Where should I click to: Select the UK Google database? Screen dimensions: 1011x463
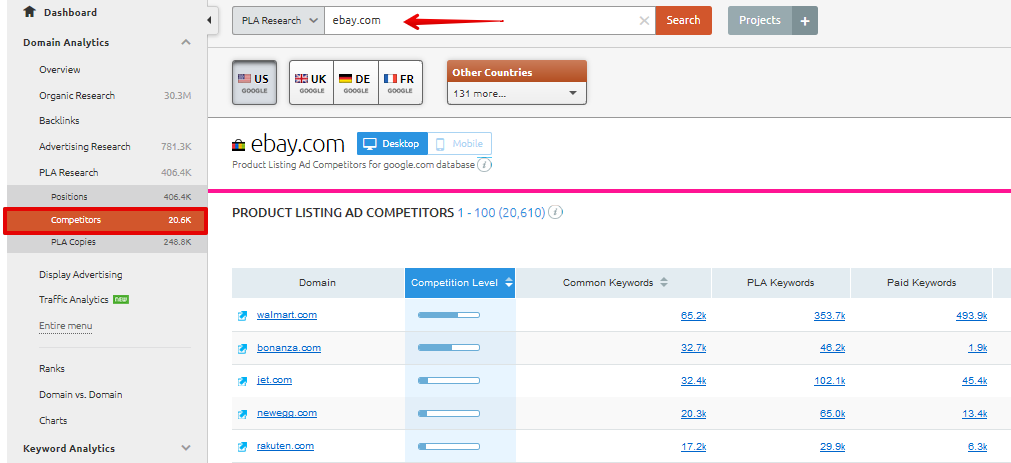tap(311, 83)
